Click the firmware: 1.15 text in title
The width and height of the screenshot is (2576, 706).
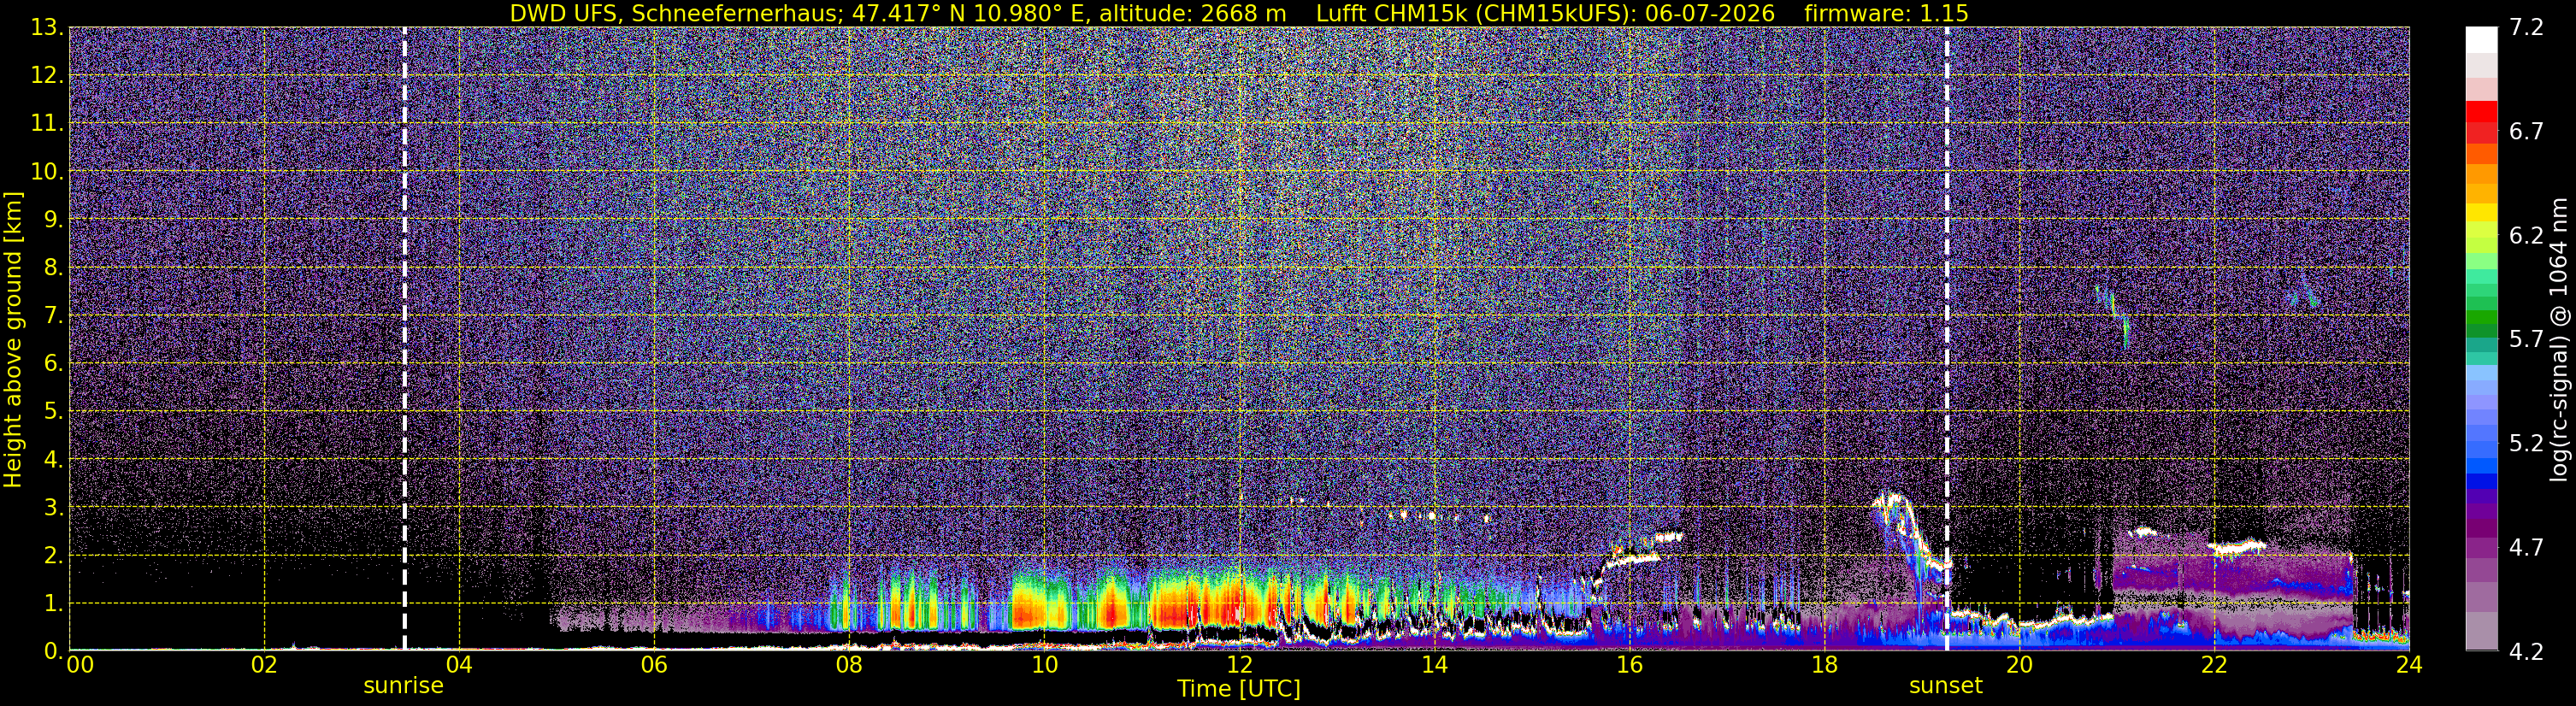point(1886,13)
